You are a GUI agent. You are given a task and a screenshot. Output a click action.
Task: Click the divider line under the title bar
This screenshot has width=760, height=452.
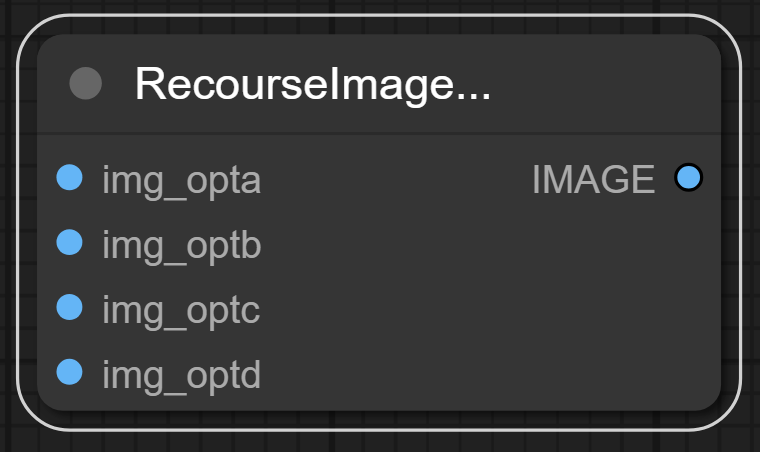pyautogui.click(x=380, y=133)
